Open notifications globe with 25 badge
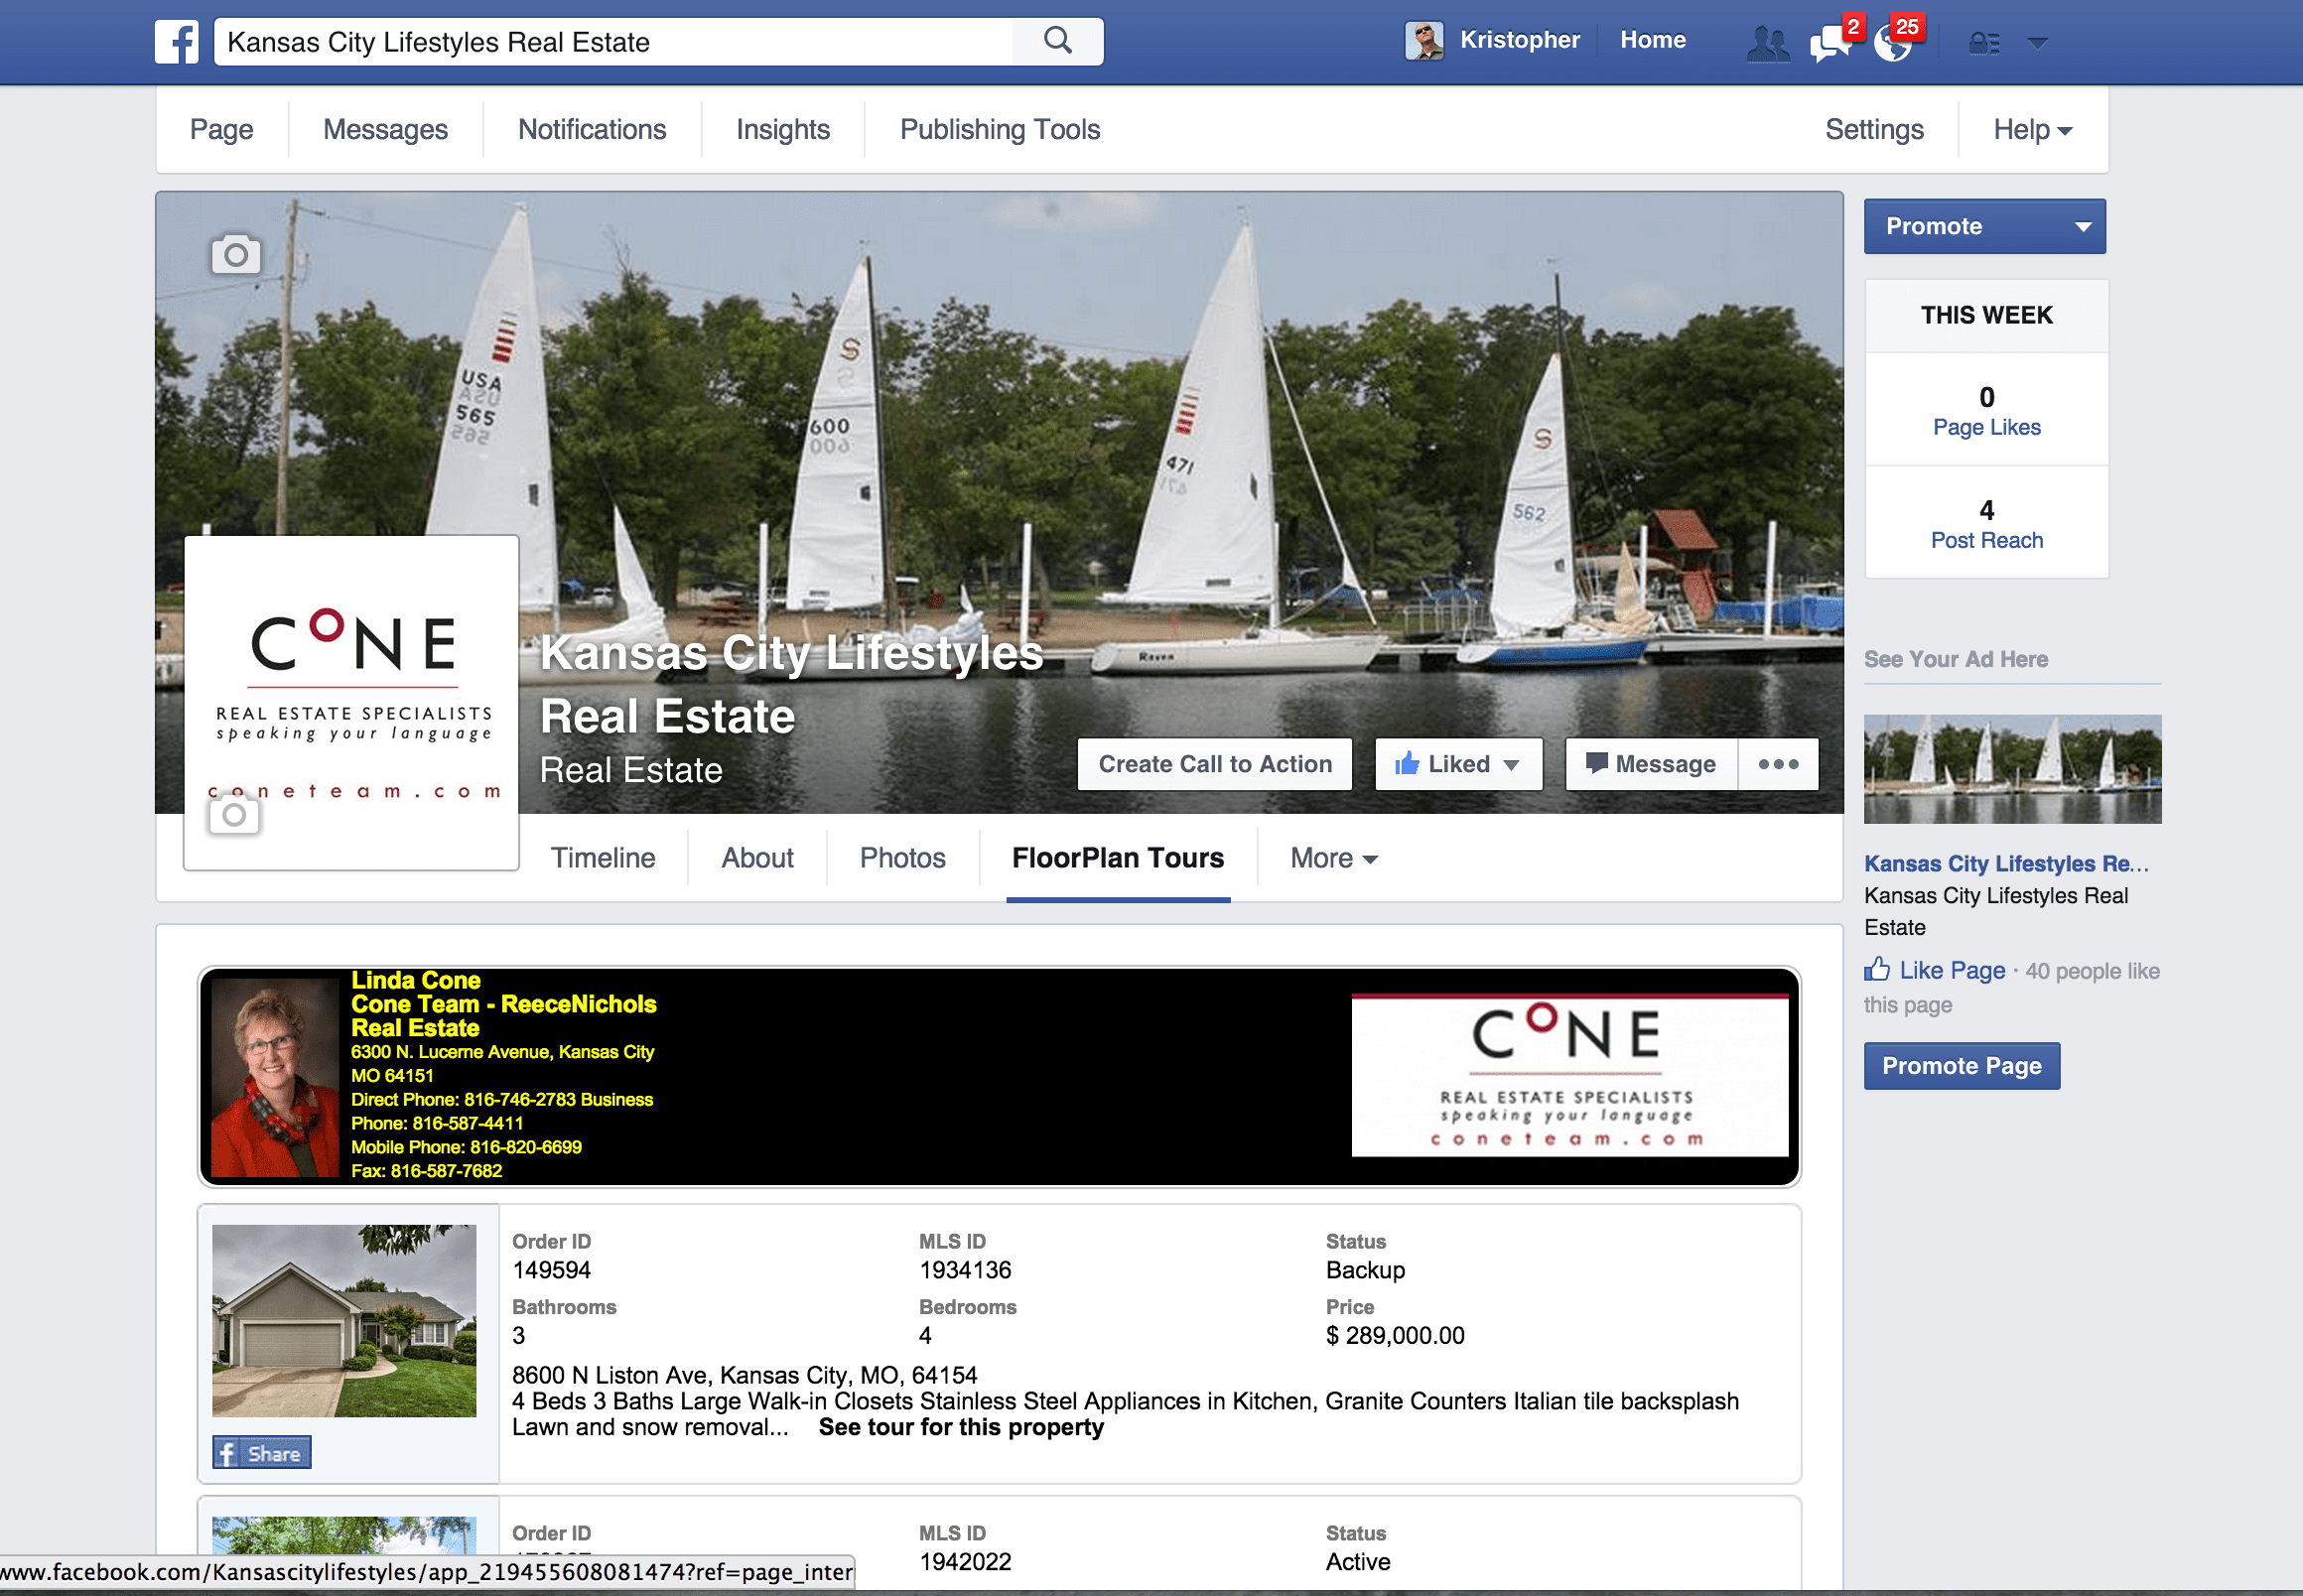Screen dimensions: 2303x1596 tap(1894, 43)
